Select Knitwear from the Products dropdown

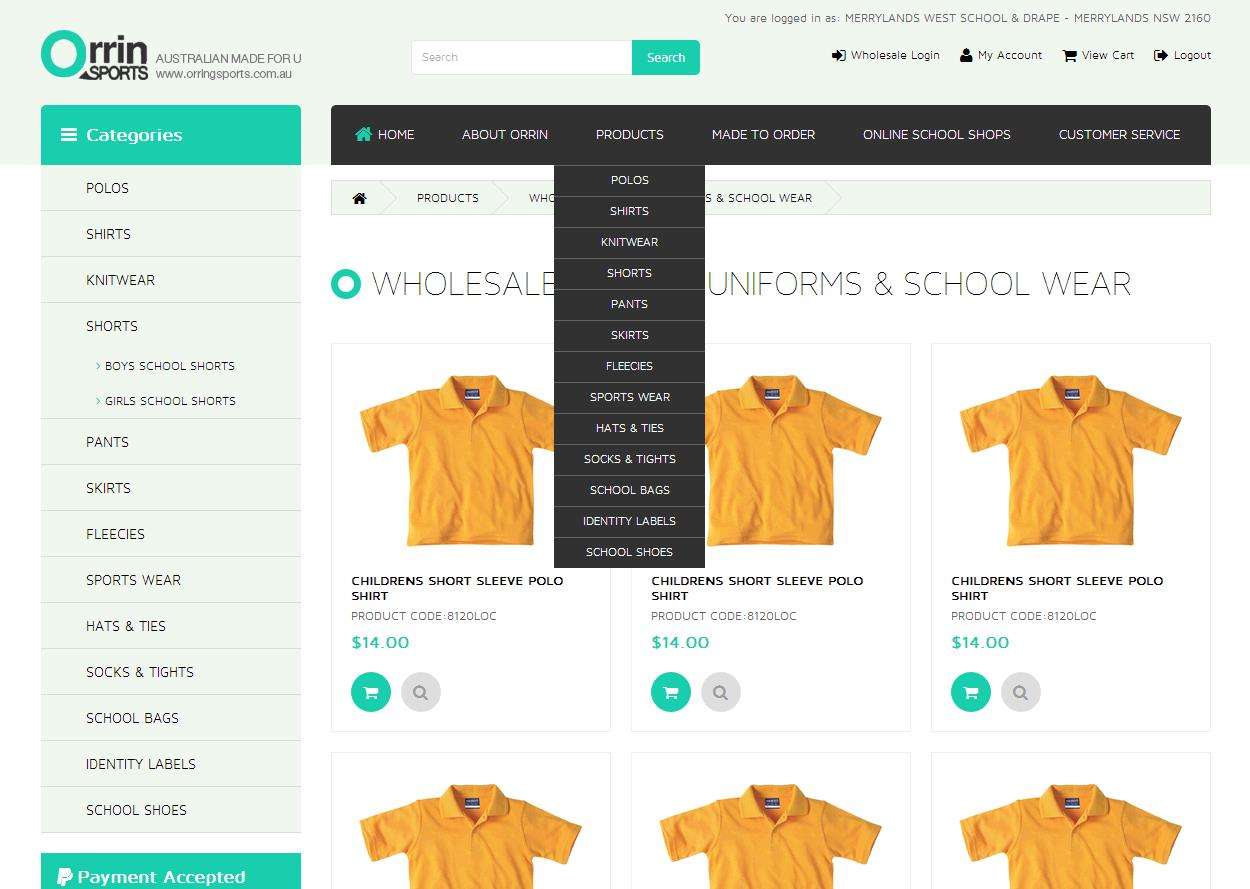[629, 242]
